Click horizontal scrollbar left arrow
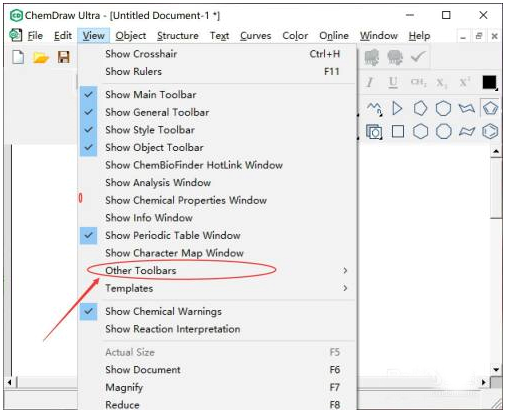Screen dimensions: 508x413 tap(9, 382)
